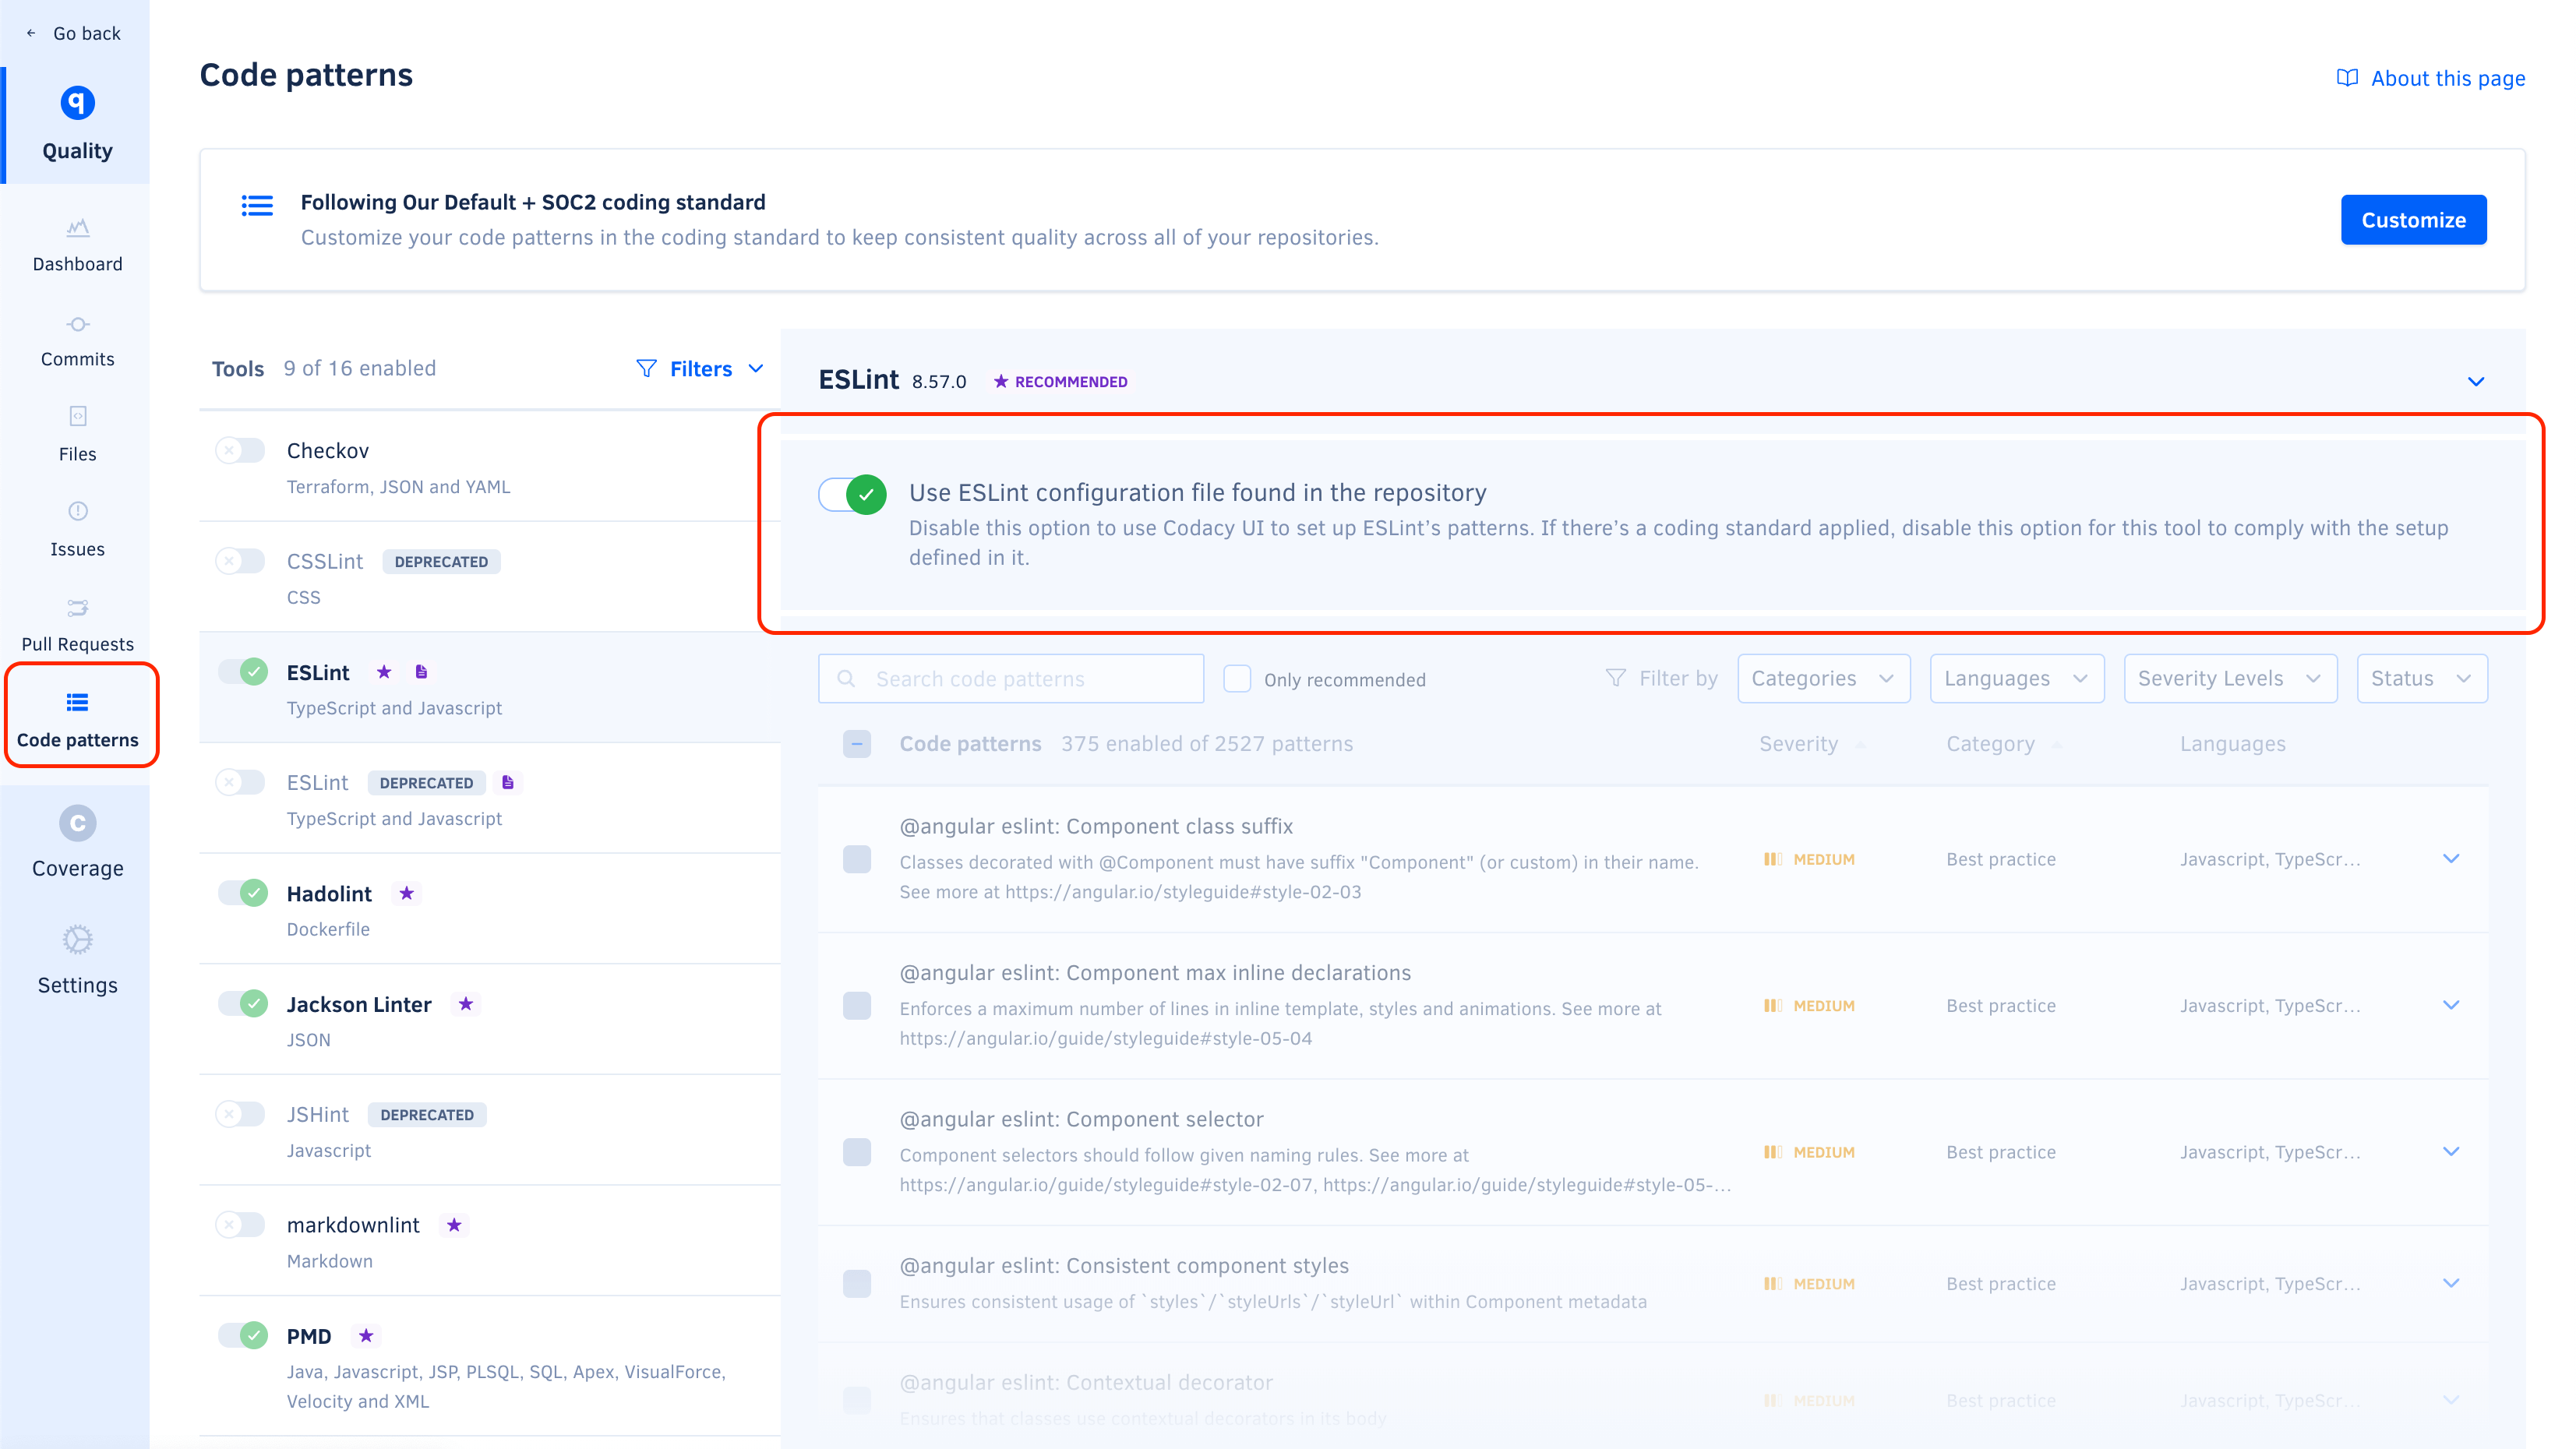Click the Code patterns list icon in sidebar
Screen dimensions: 2576x1449
77,702
